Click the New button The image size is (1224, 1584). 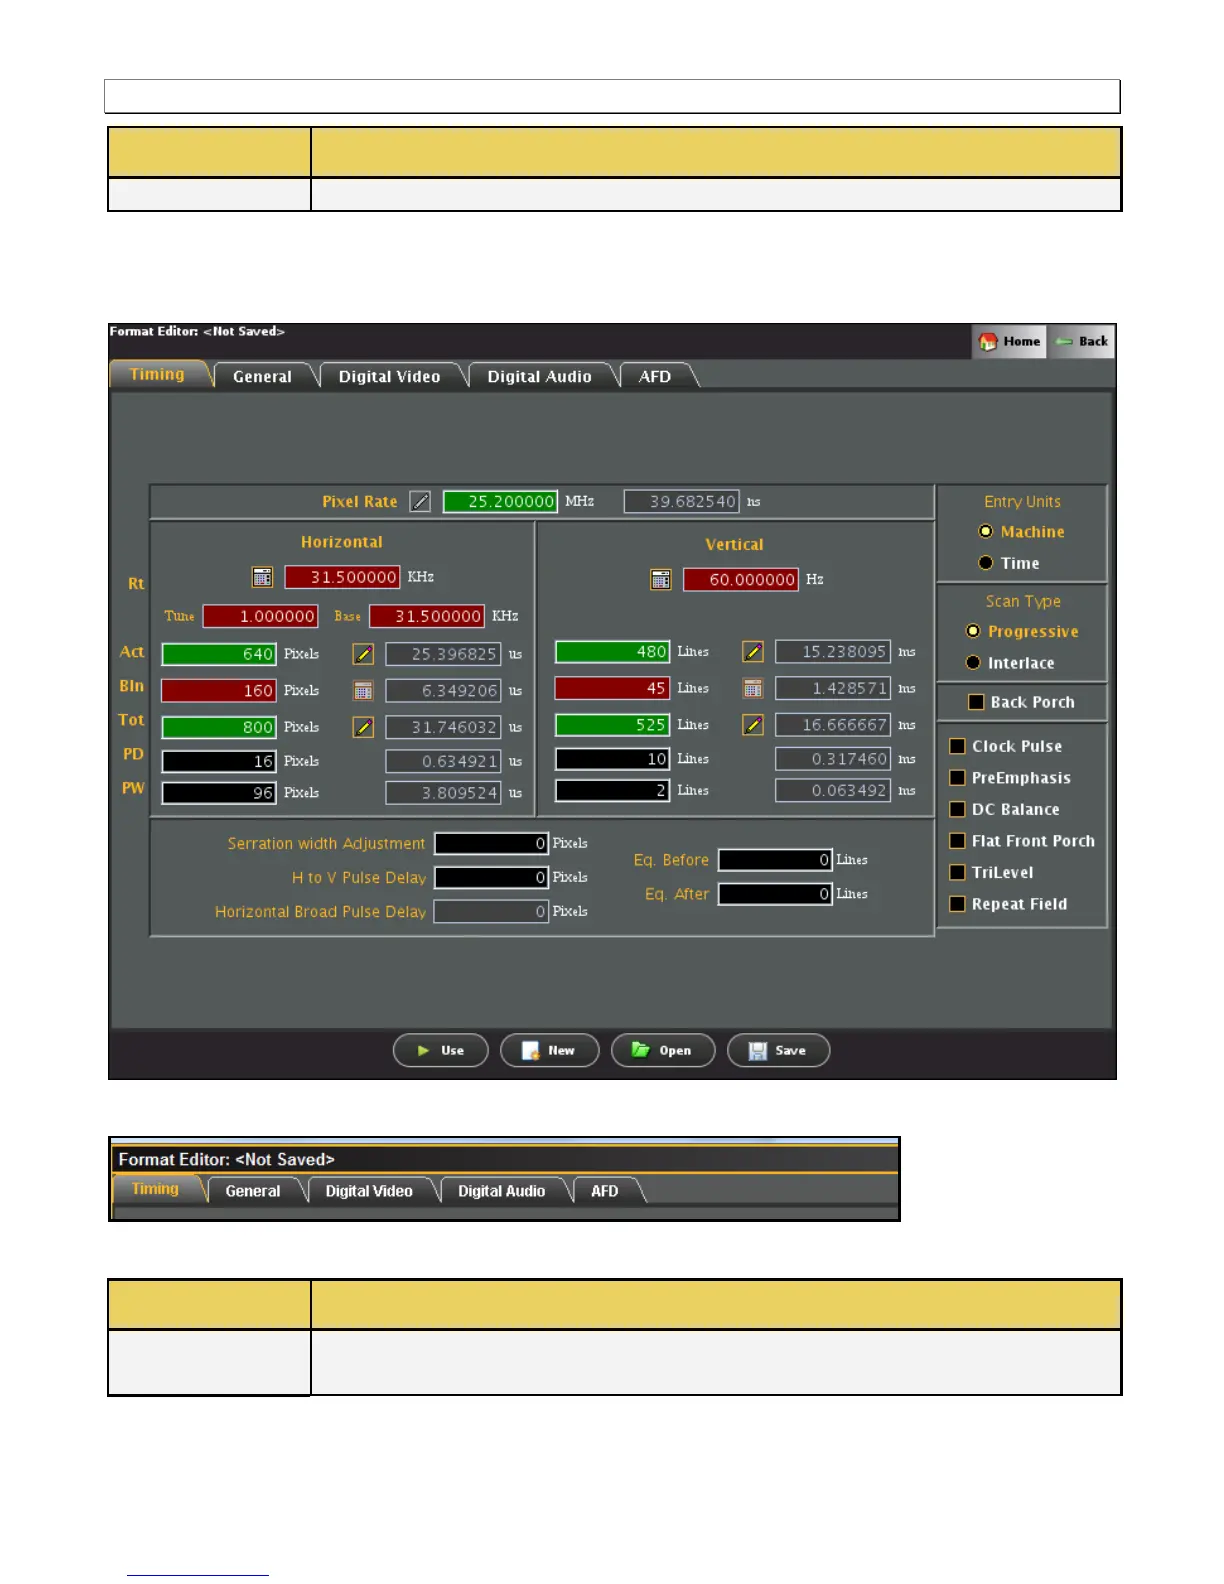[549, 1051]
